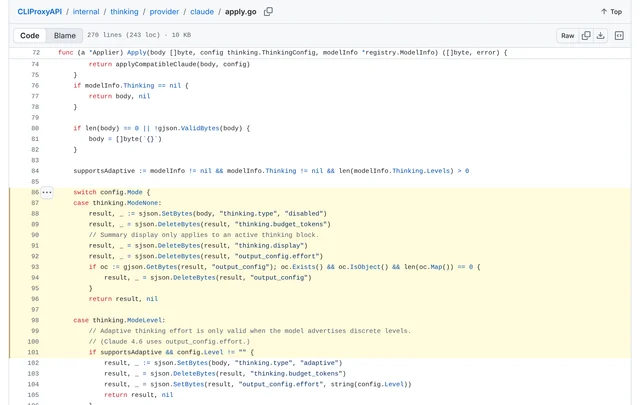Select line number 76
The height and width of the screenshot is (405, 640).
(35, 85)
